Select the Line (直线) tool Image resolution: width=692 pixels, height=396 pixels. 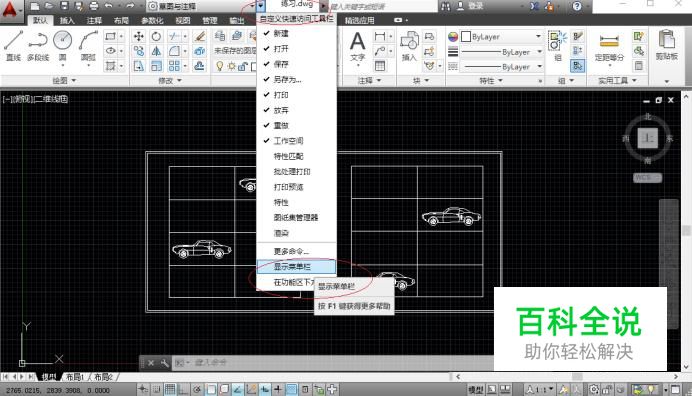pyautogui.click(x=14, y=45)
